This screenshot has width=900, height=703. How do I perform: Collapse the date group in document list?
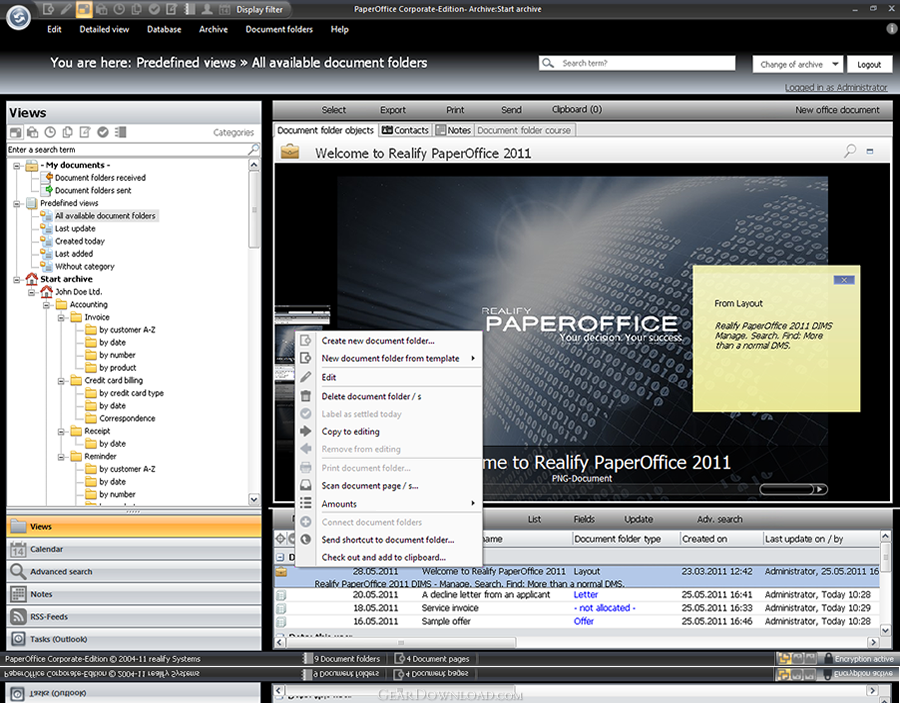pyautogui.click(x=280, y=557)
